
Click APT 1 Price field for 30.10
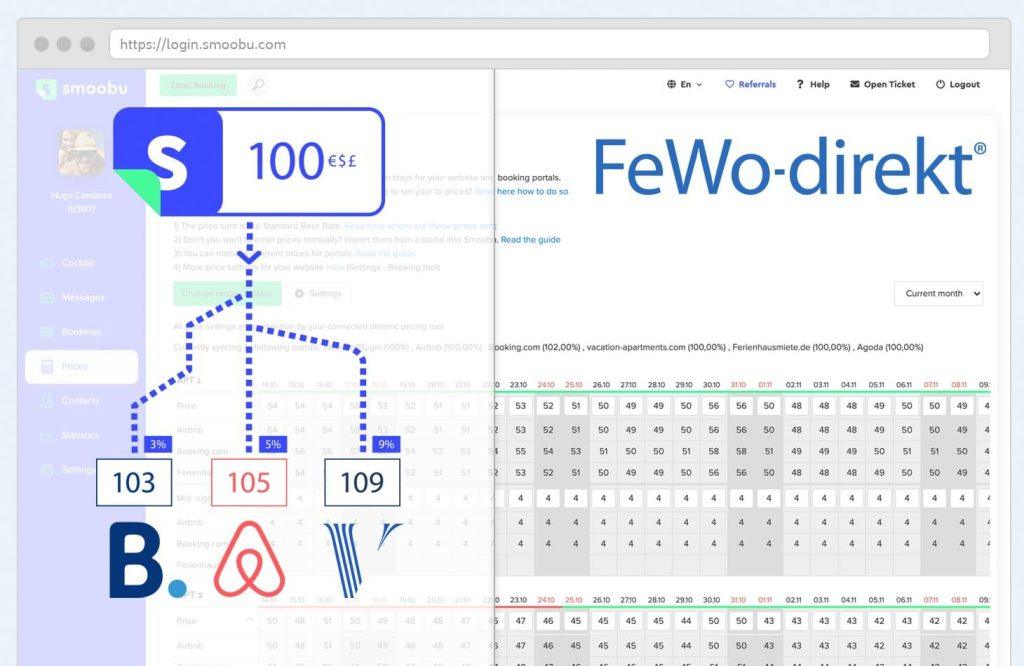tap(714, 405)
